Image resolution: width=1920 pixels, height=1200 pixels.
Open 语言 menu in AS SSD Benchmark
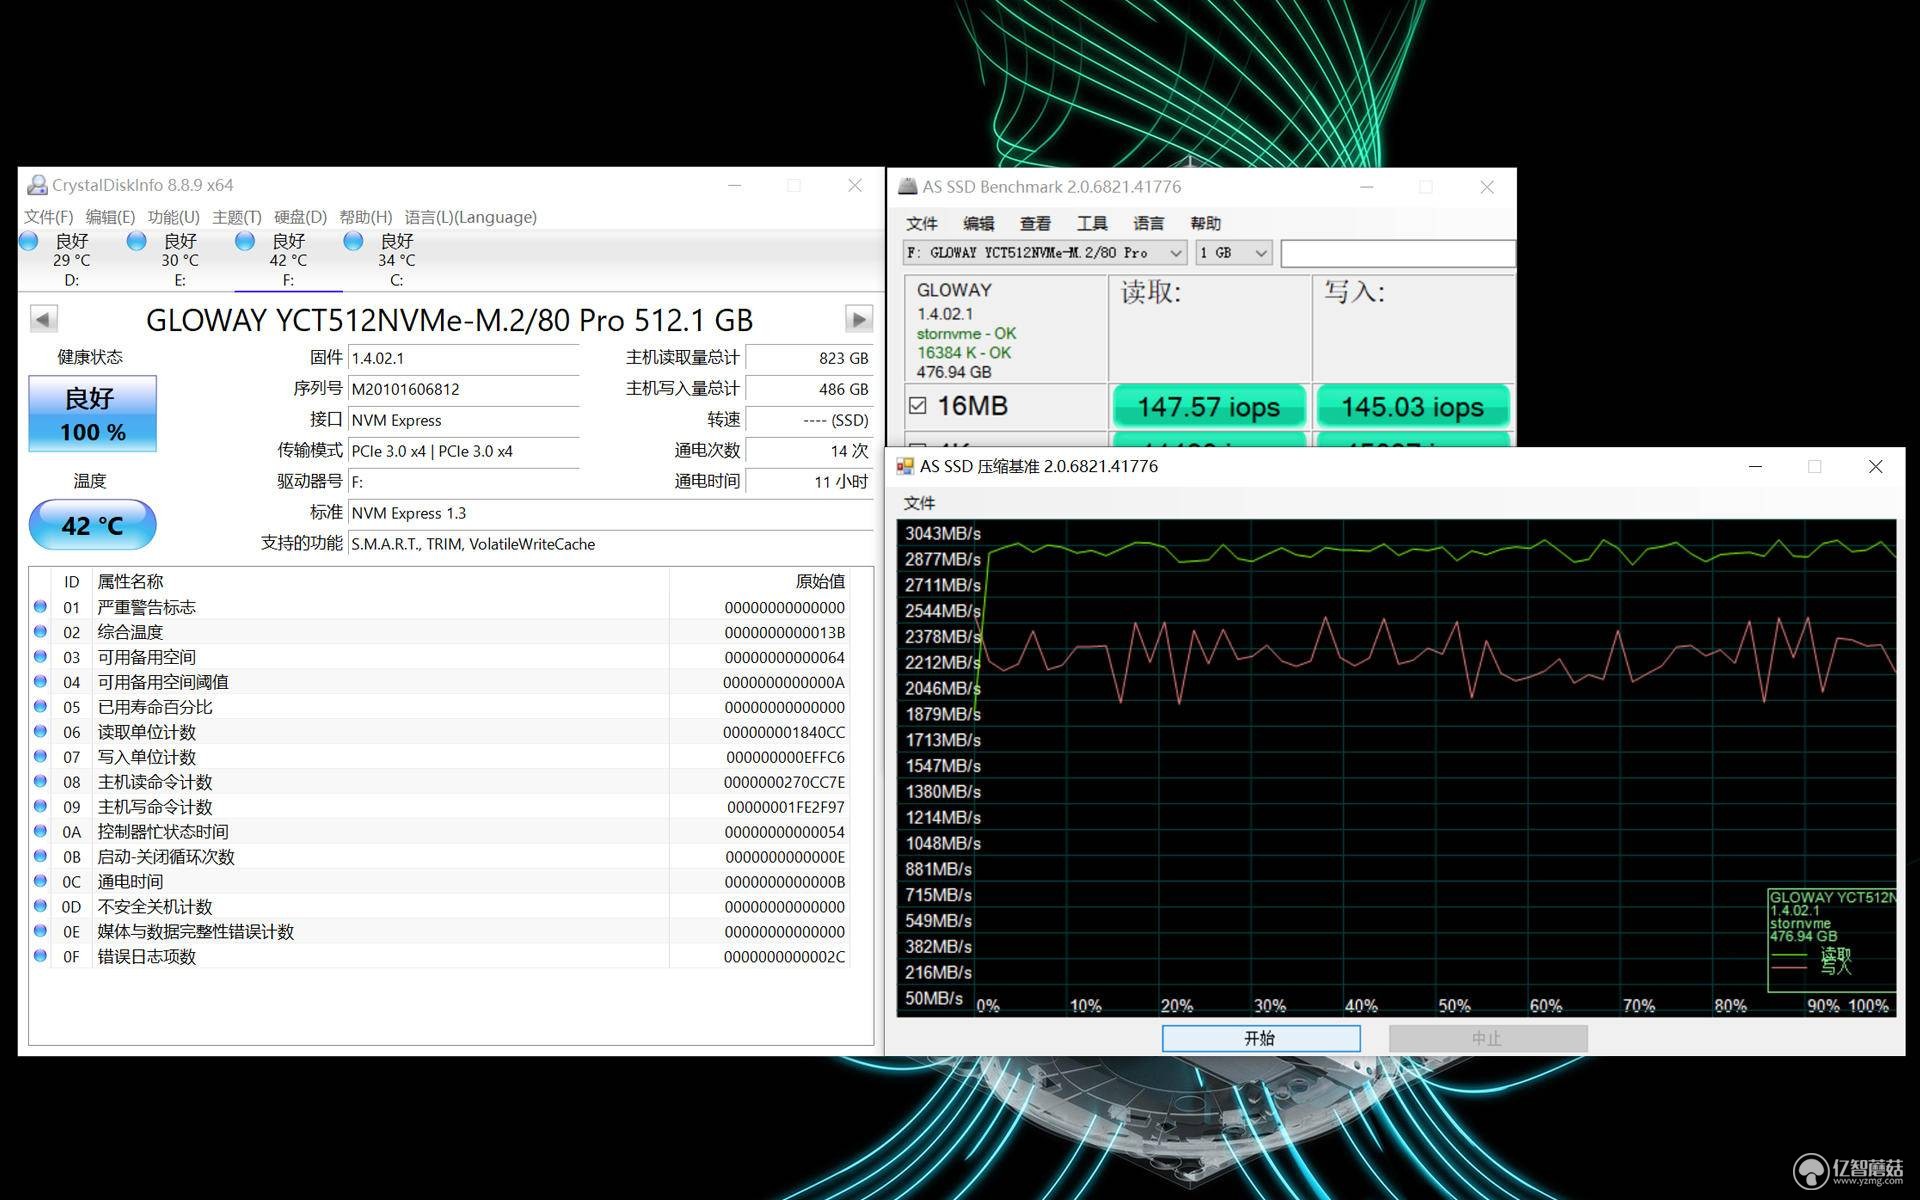1148,223
